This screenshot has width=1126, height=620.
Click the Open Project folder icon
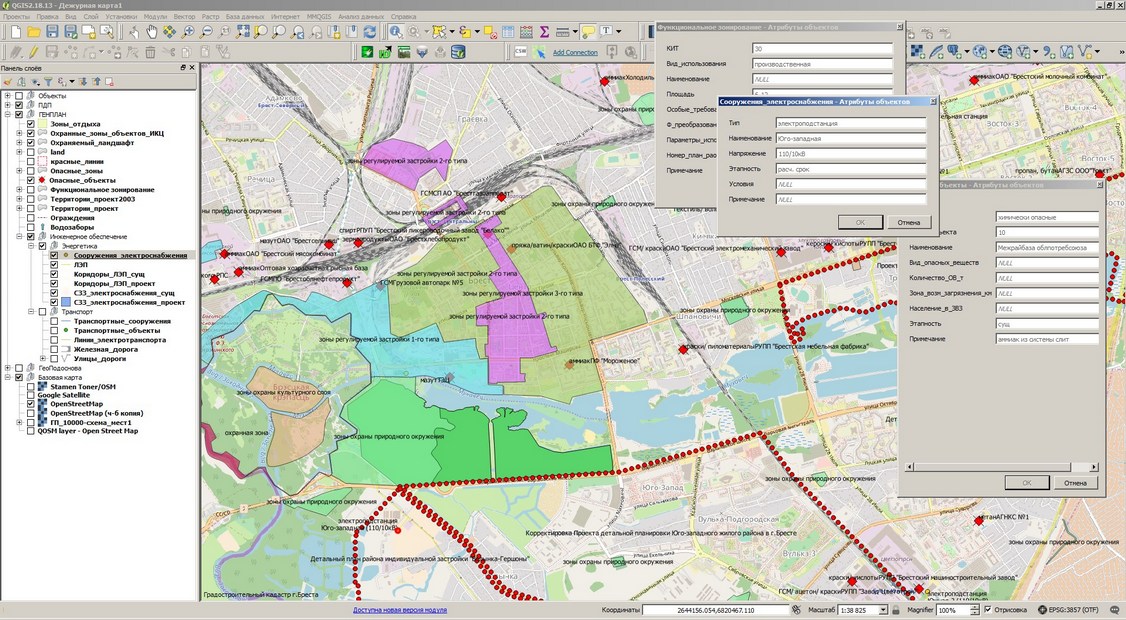tap(32, 32)
